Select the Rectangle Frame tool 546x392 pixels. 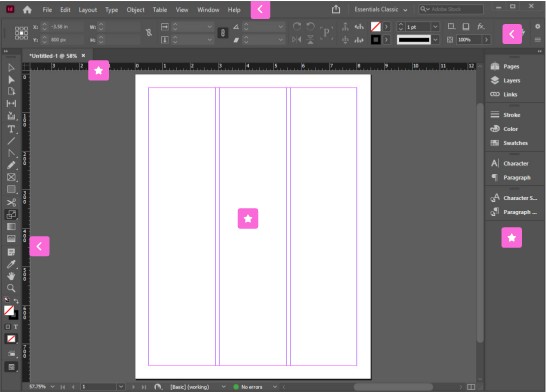(x=11, y=177)
